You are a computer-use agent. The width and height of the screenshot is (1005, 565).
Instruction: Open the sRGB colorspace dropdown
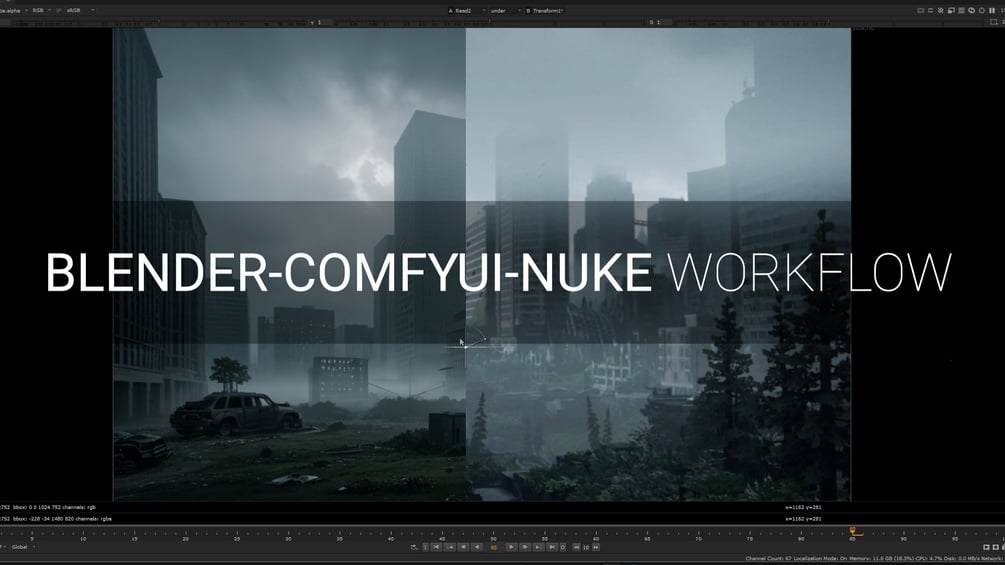80,10
